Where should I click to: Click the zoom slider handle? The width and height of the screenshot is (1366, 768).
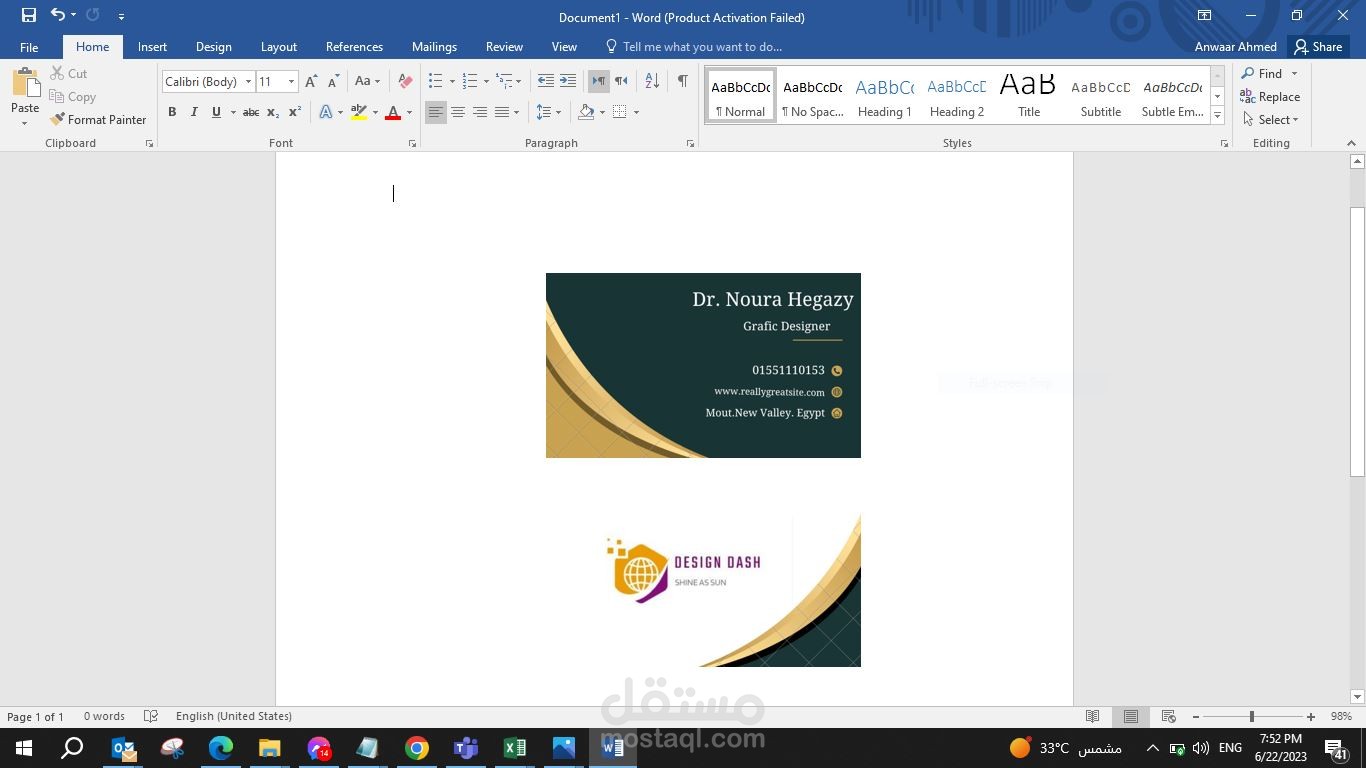click(x=1251, y=716)
